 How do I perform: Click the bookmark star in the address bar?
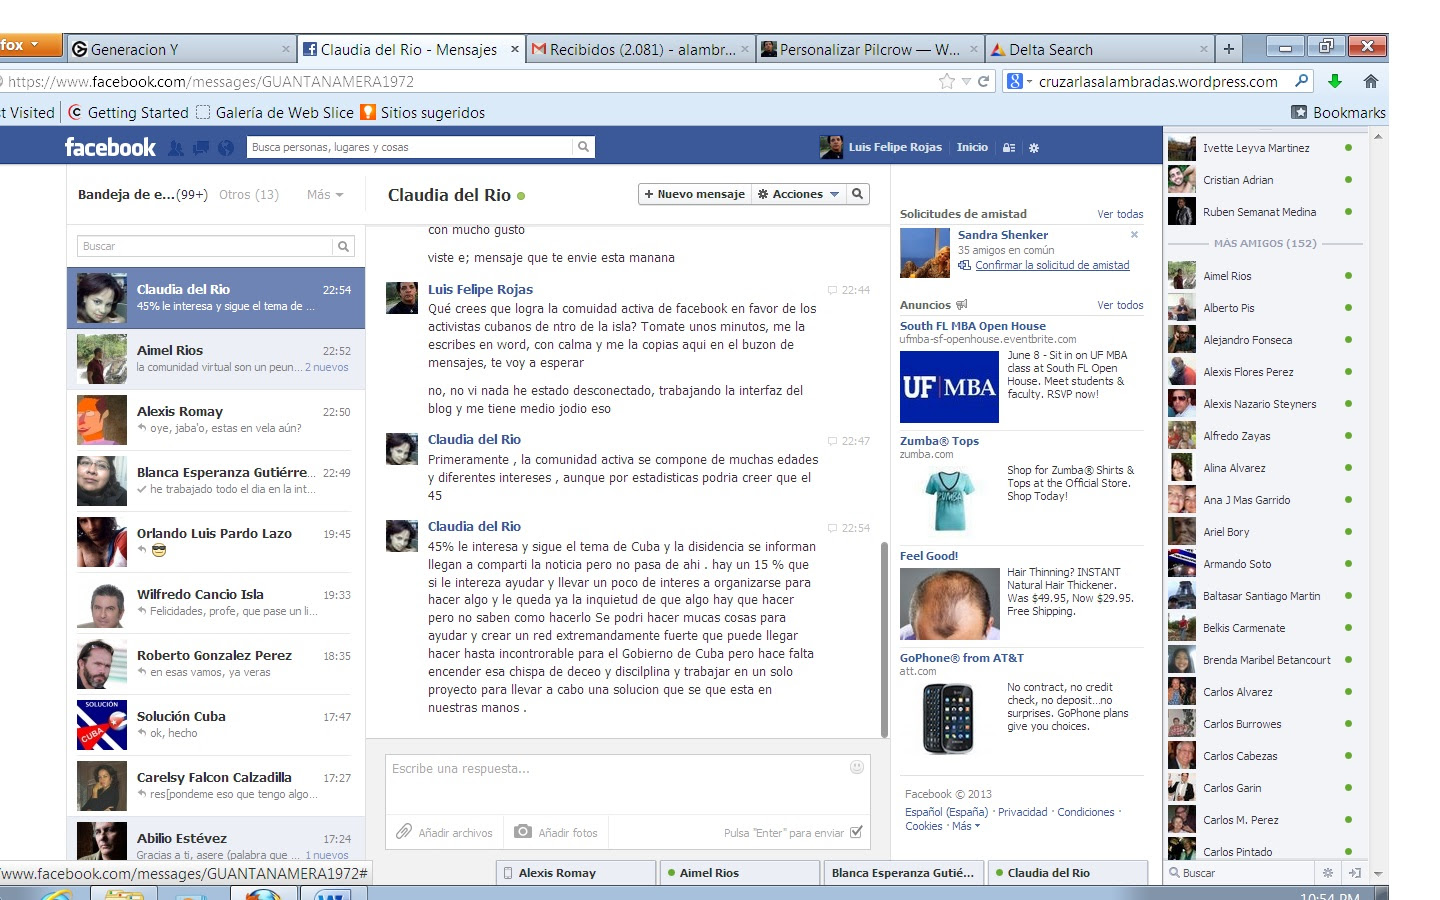pos(946,81)
